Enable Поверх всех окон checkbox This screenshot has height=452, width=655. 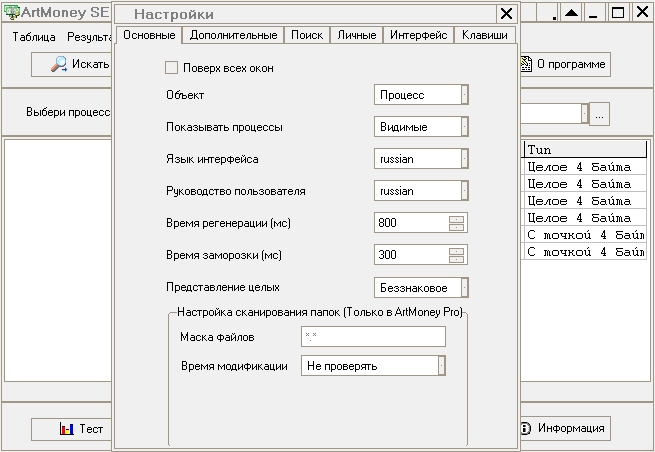(x=172, y=68)
